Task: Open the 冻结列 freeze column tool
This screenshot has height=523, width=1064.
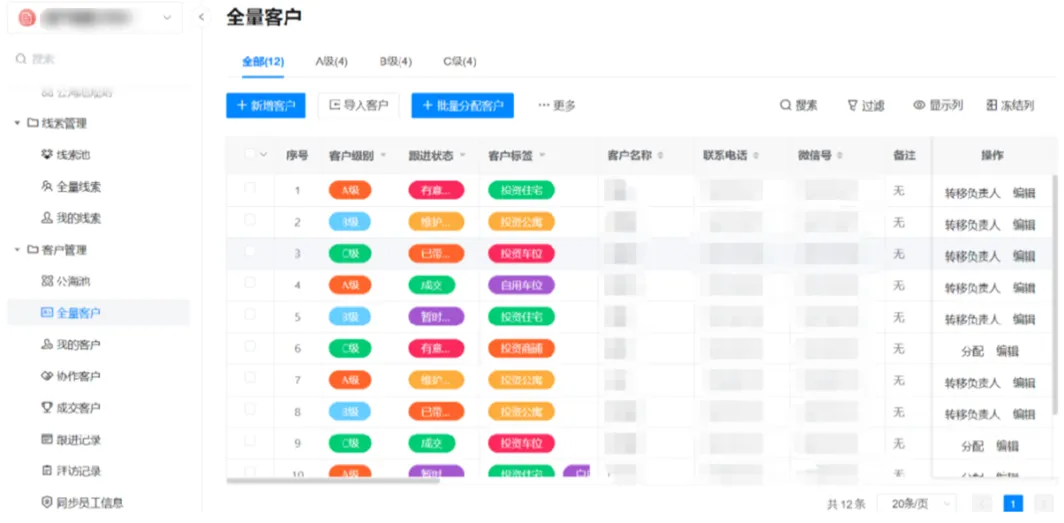Action: [1010, 105]
